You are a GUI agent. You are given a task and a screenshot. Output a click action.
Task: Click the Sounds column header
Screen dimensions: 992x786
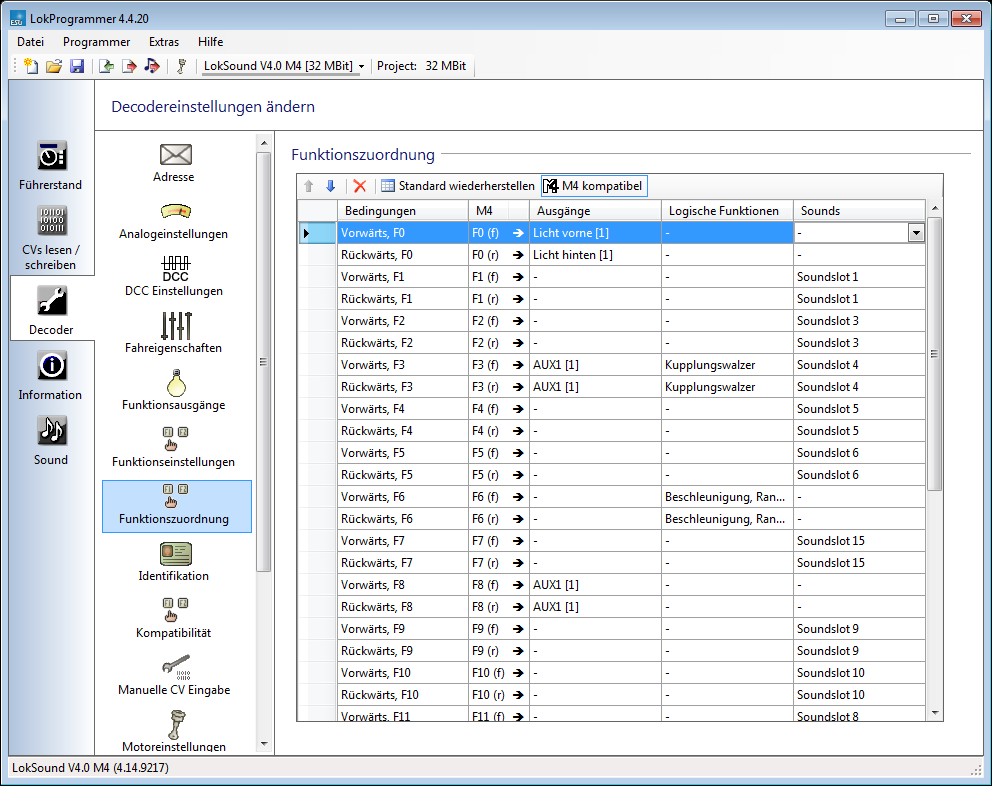pos(859,211)
